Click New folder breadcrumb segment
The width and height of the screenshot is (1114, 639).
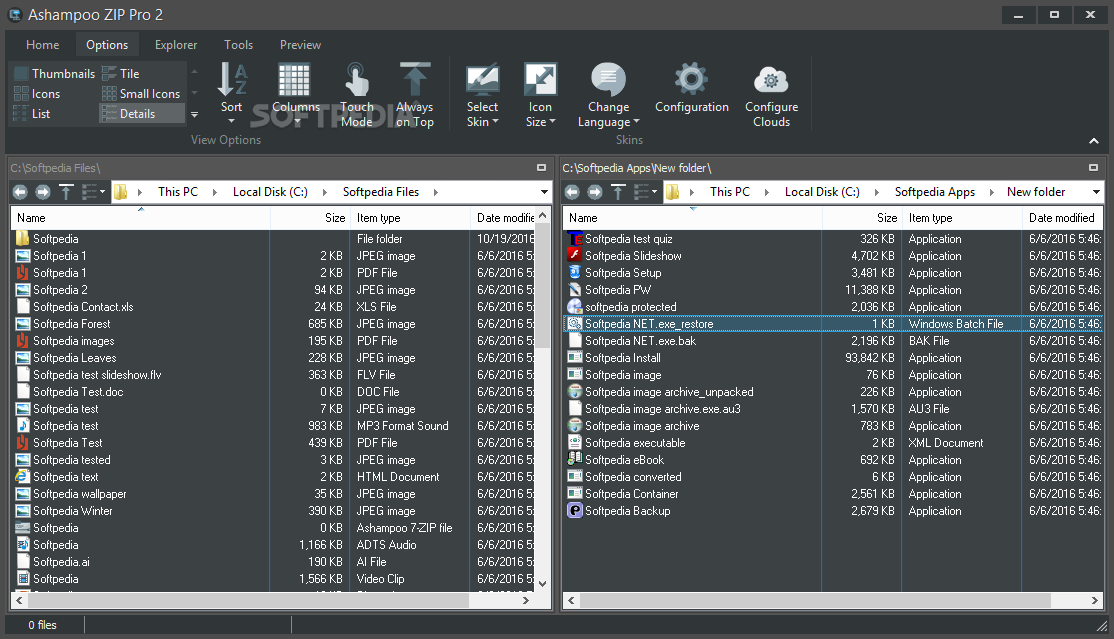1036,192
